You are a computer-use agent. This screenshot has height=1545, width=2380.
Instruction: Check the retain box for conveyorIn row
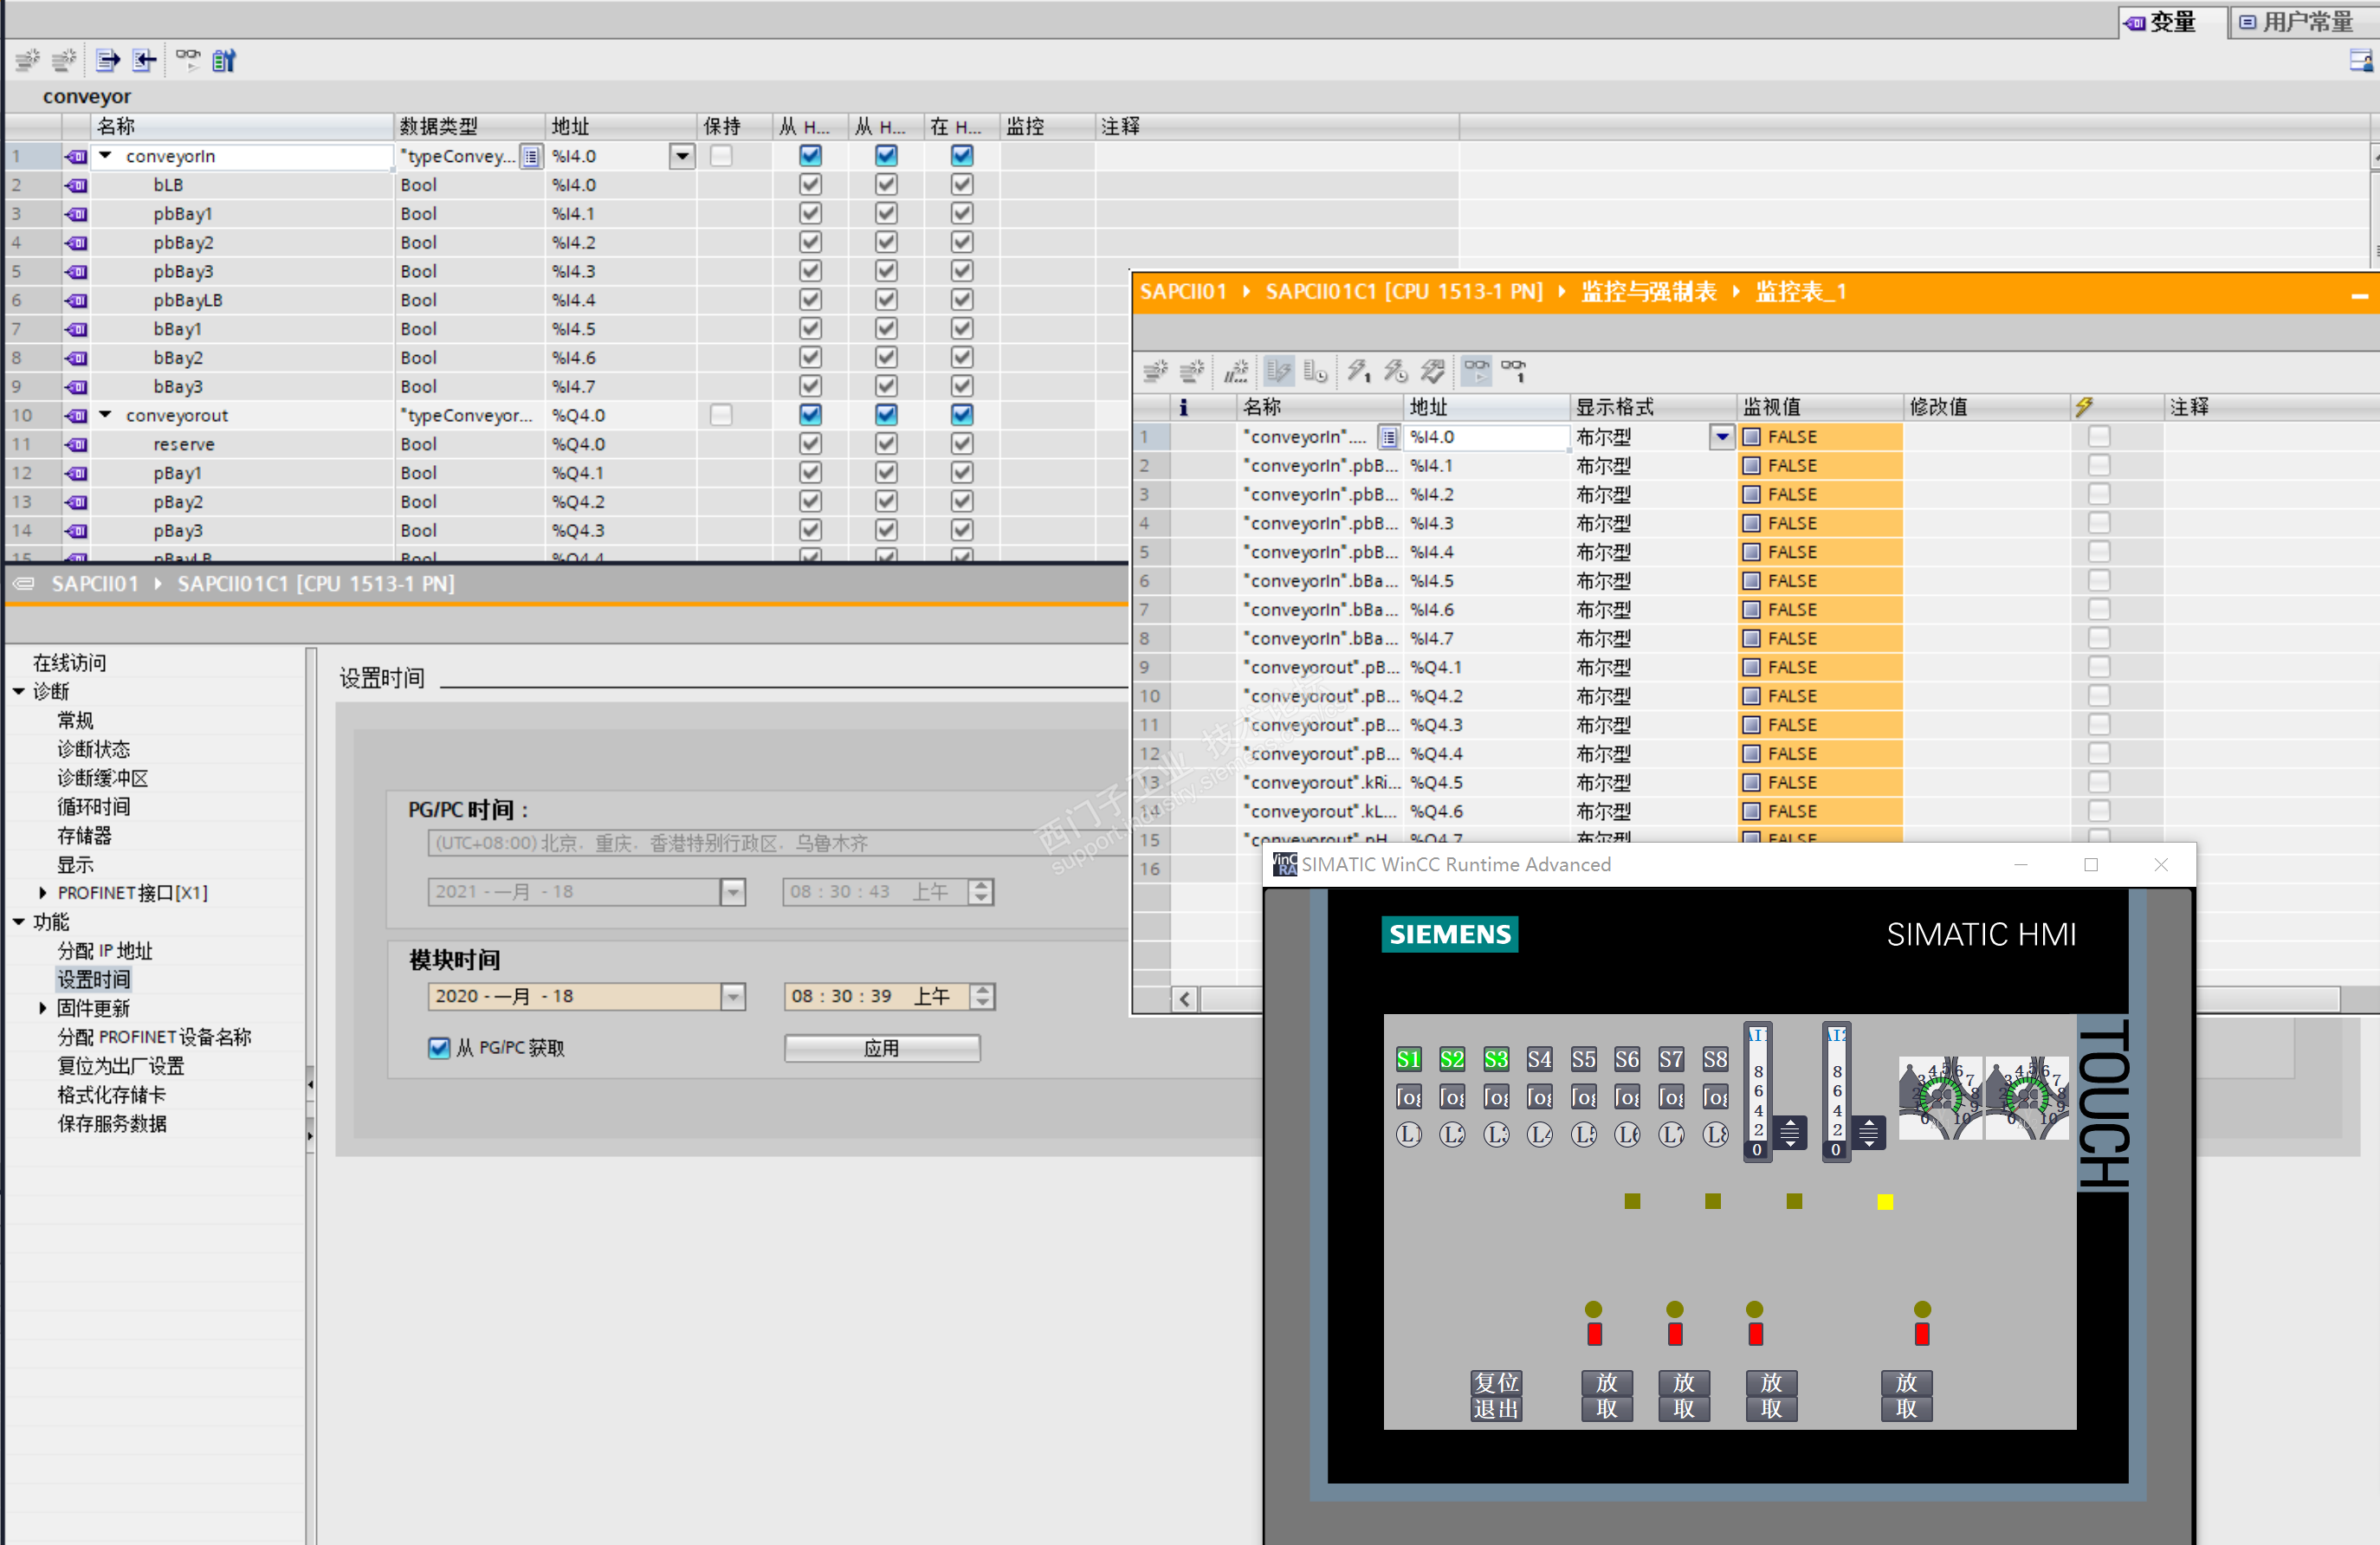pyautogui.click(x=721, y=156)
